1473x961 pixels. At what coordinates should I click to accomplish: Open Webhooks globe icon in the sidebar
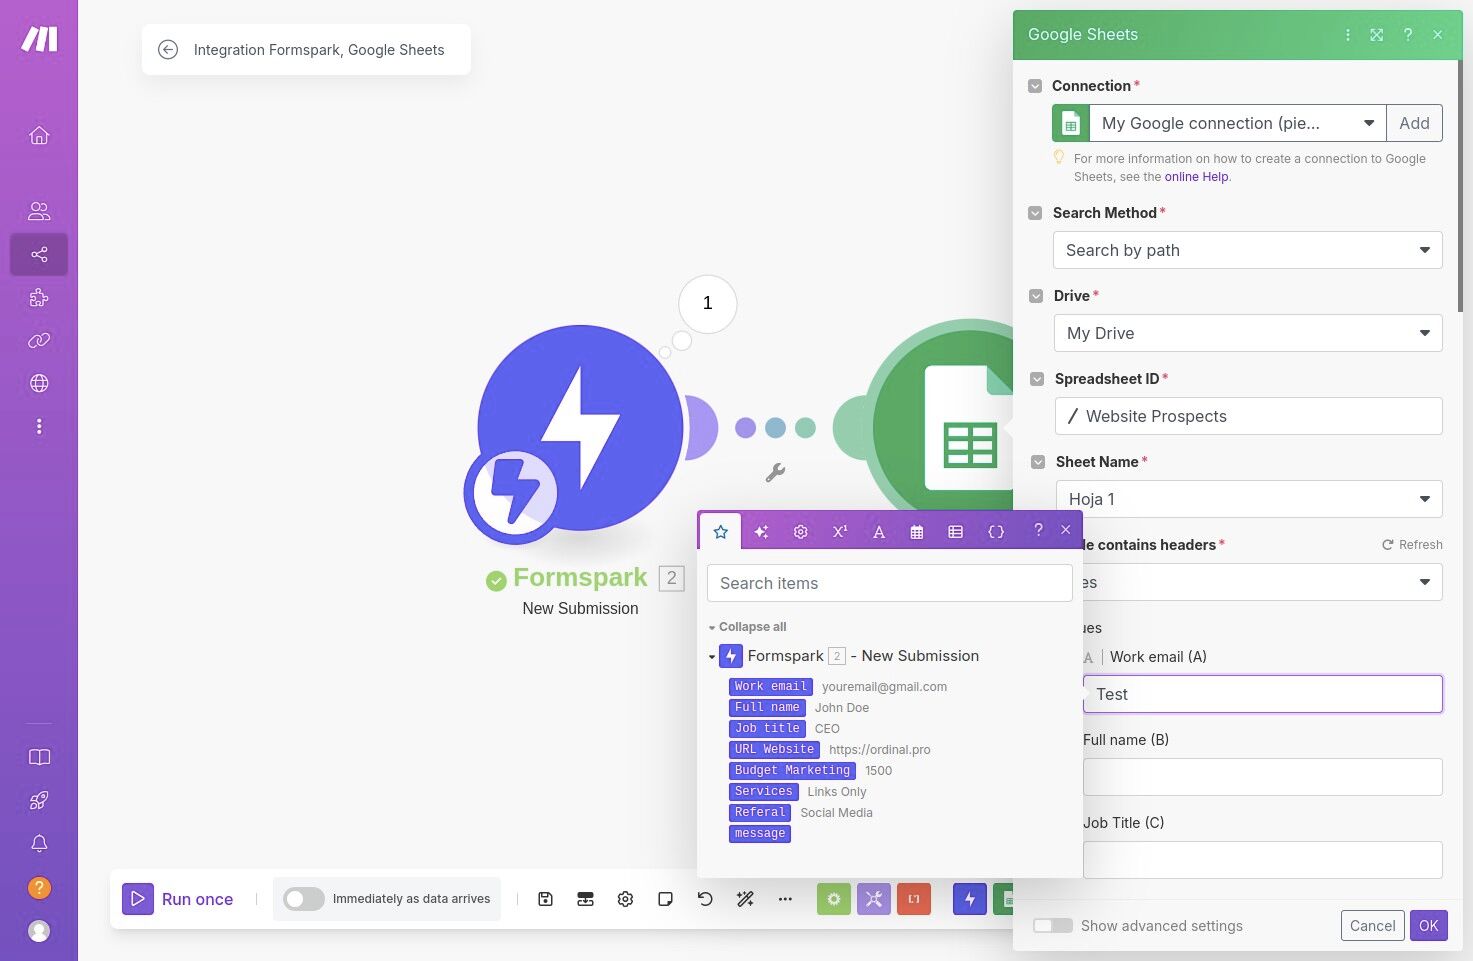(x=39, y=383)
